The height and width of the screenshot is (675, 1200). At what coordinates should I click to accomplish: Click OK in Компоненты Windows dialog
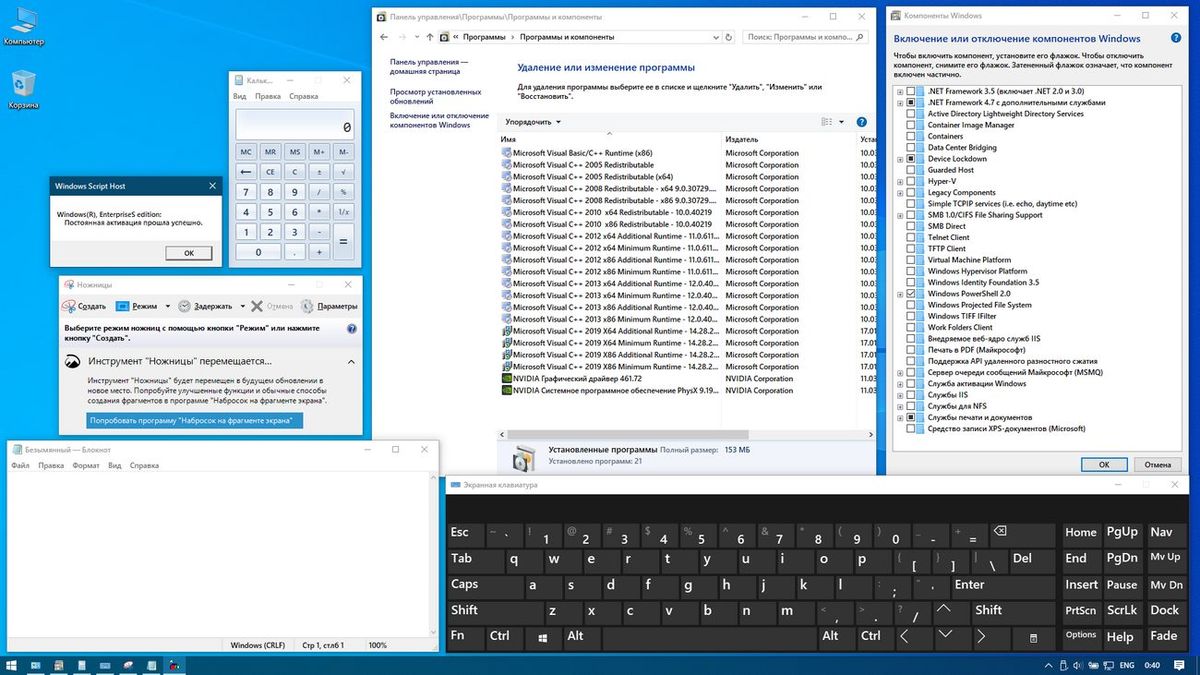[x=1104, y=464]
